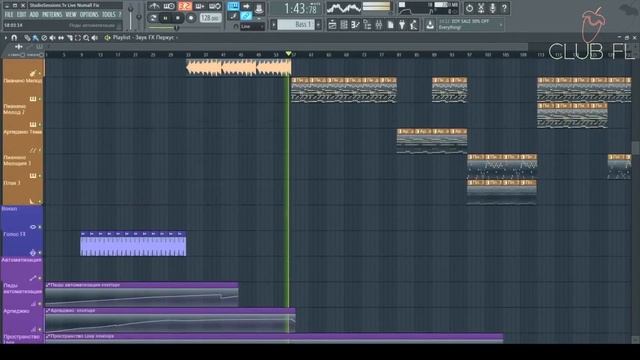
Task: Open the mixer icon
Action: 379,25
